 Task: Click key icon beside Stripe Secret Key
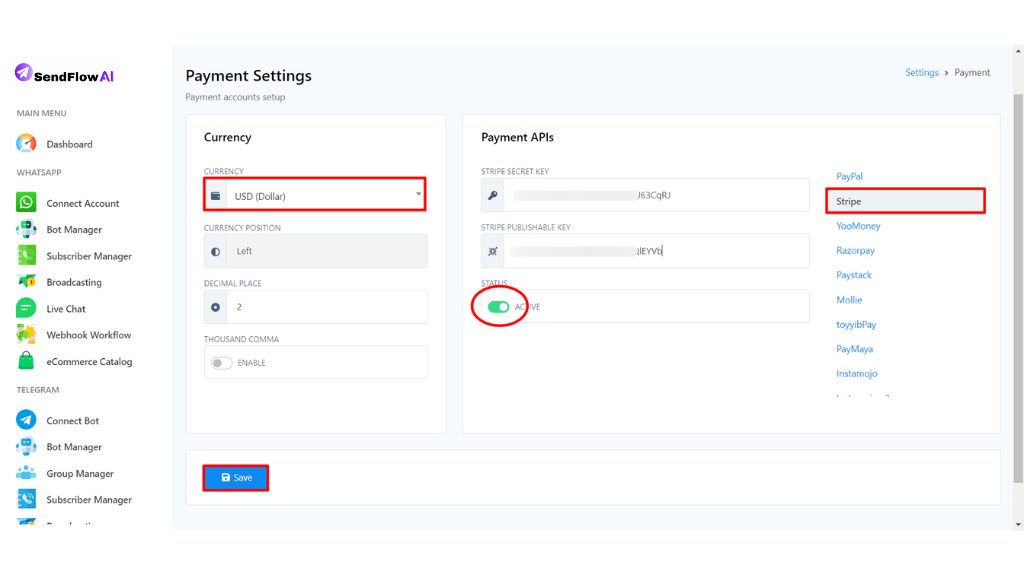[492, 195]
